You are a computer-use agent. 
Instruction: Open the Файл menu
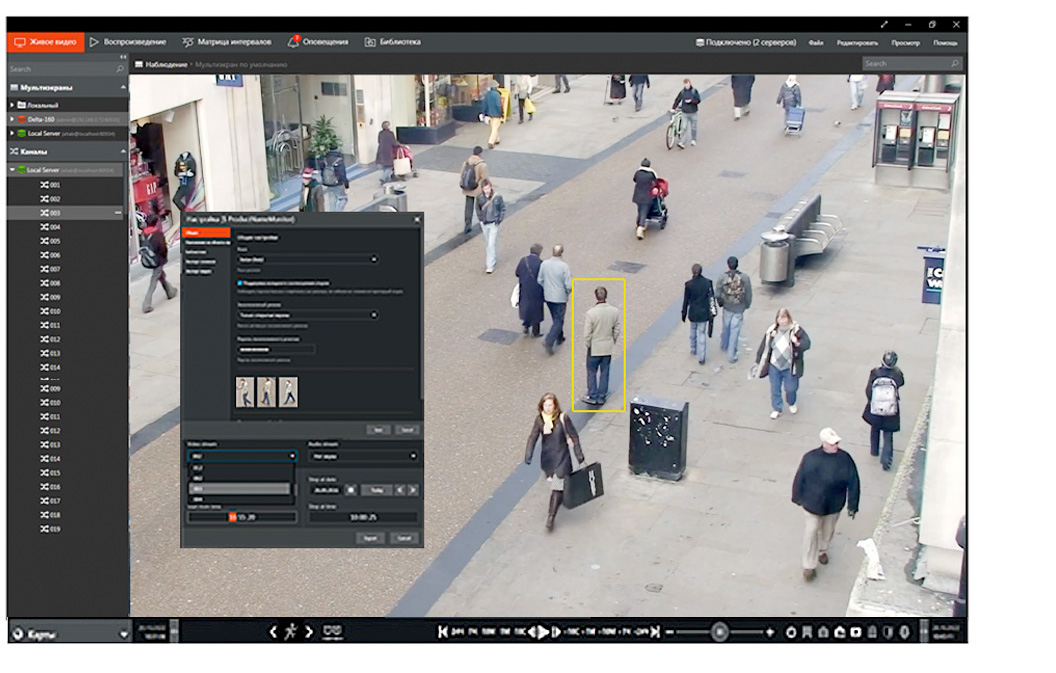coord(816,43)
